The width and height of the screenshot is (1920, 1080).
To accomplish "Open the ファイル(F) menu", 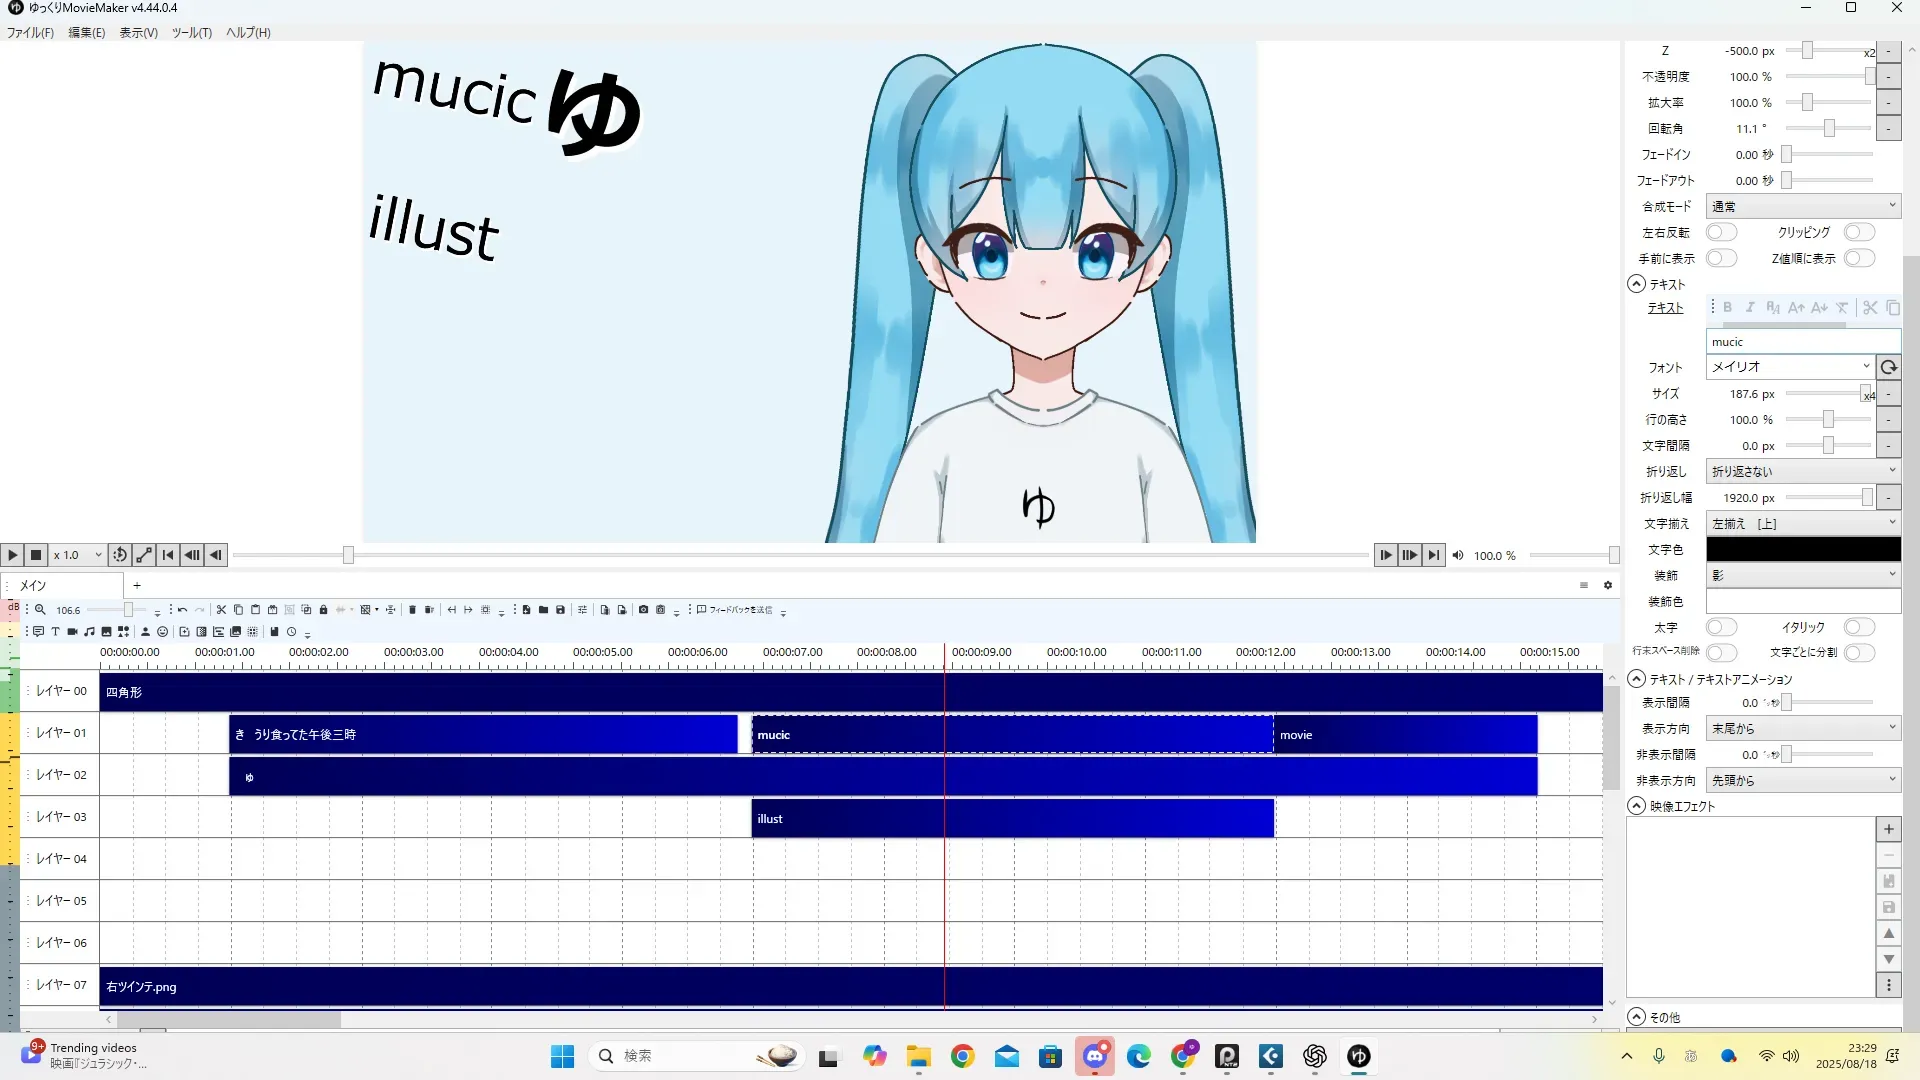I will tap(30, 33).
